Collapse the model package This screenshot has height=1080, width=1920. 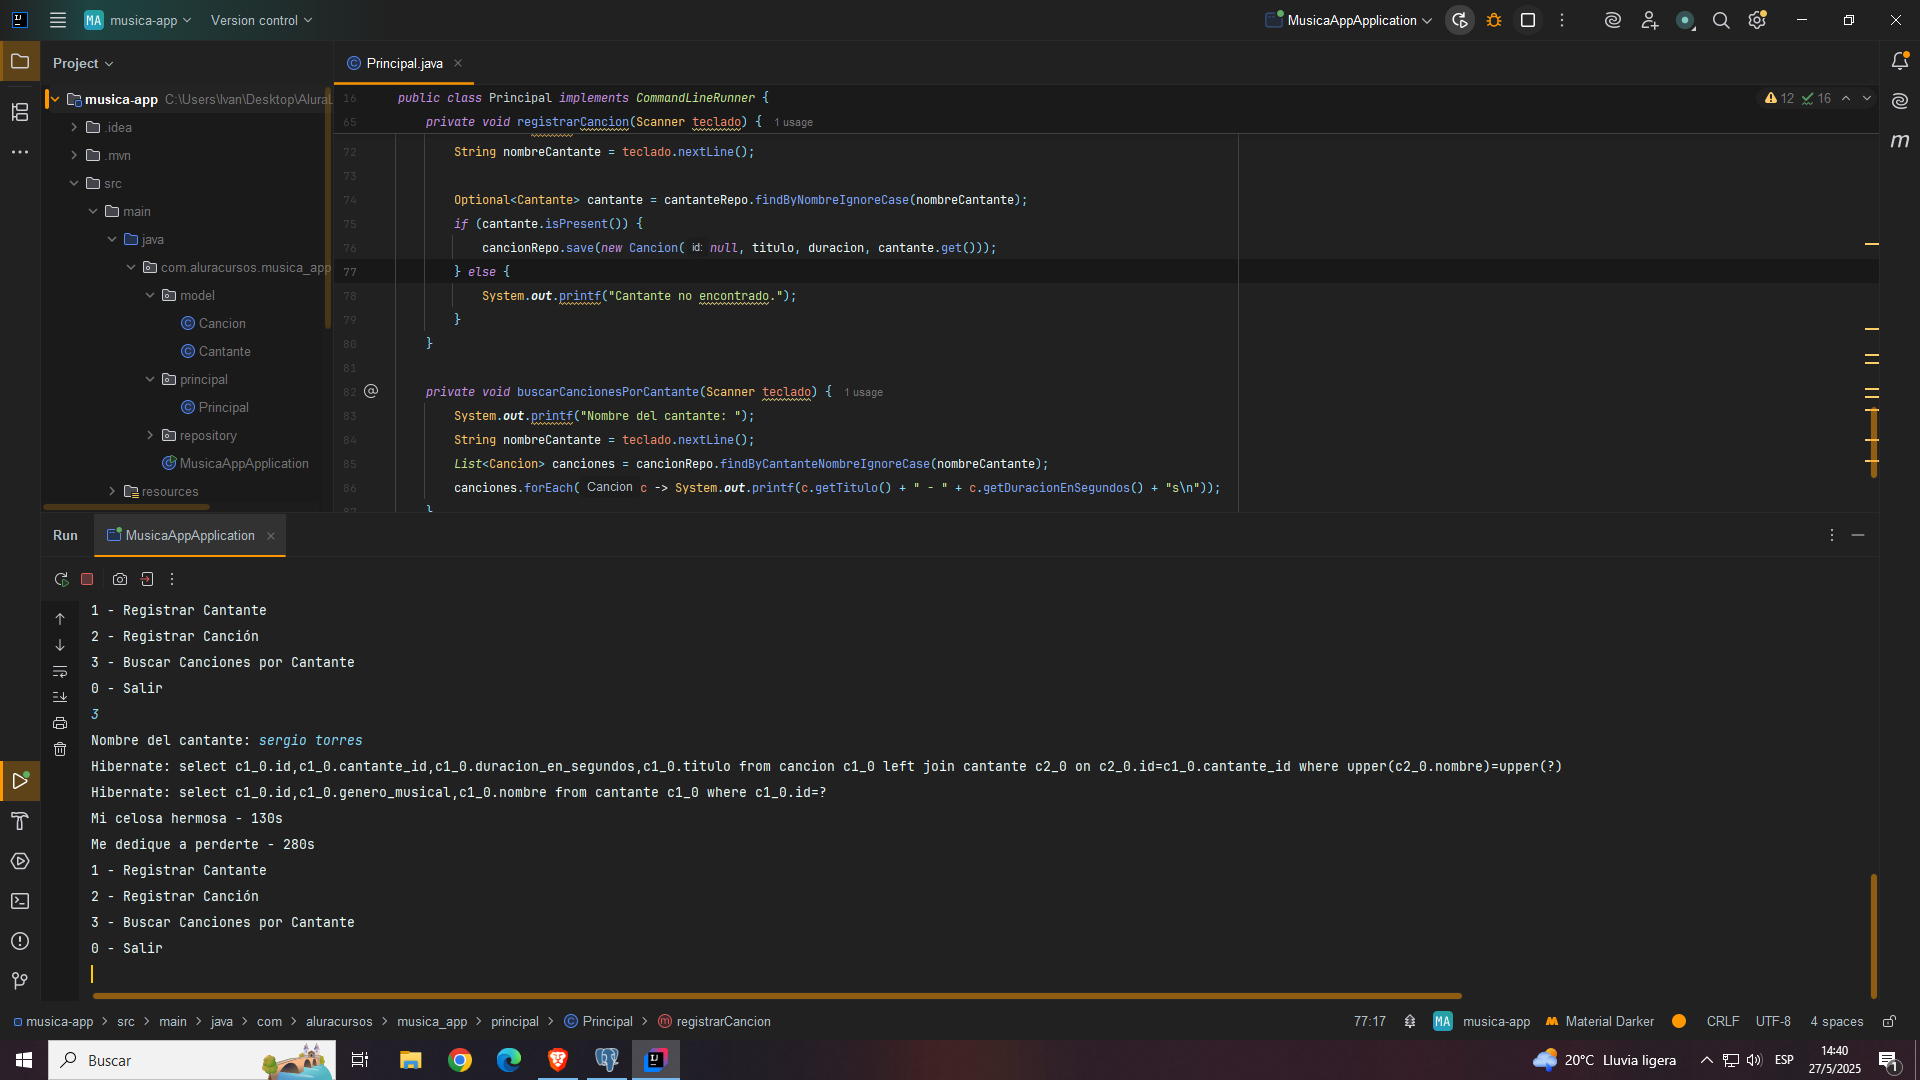point(150,295)
